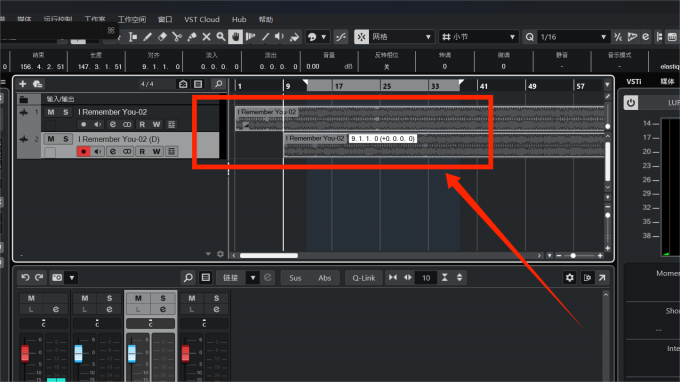The width and height of the screenshot is (680, 382).
Task: Switch to the VSTi tab
Action: pyautogui.click(x=634, y=82)
